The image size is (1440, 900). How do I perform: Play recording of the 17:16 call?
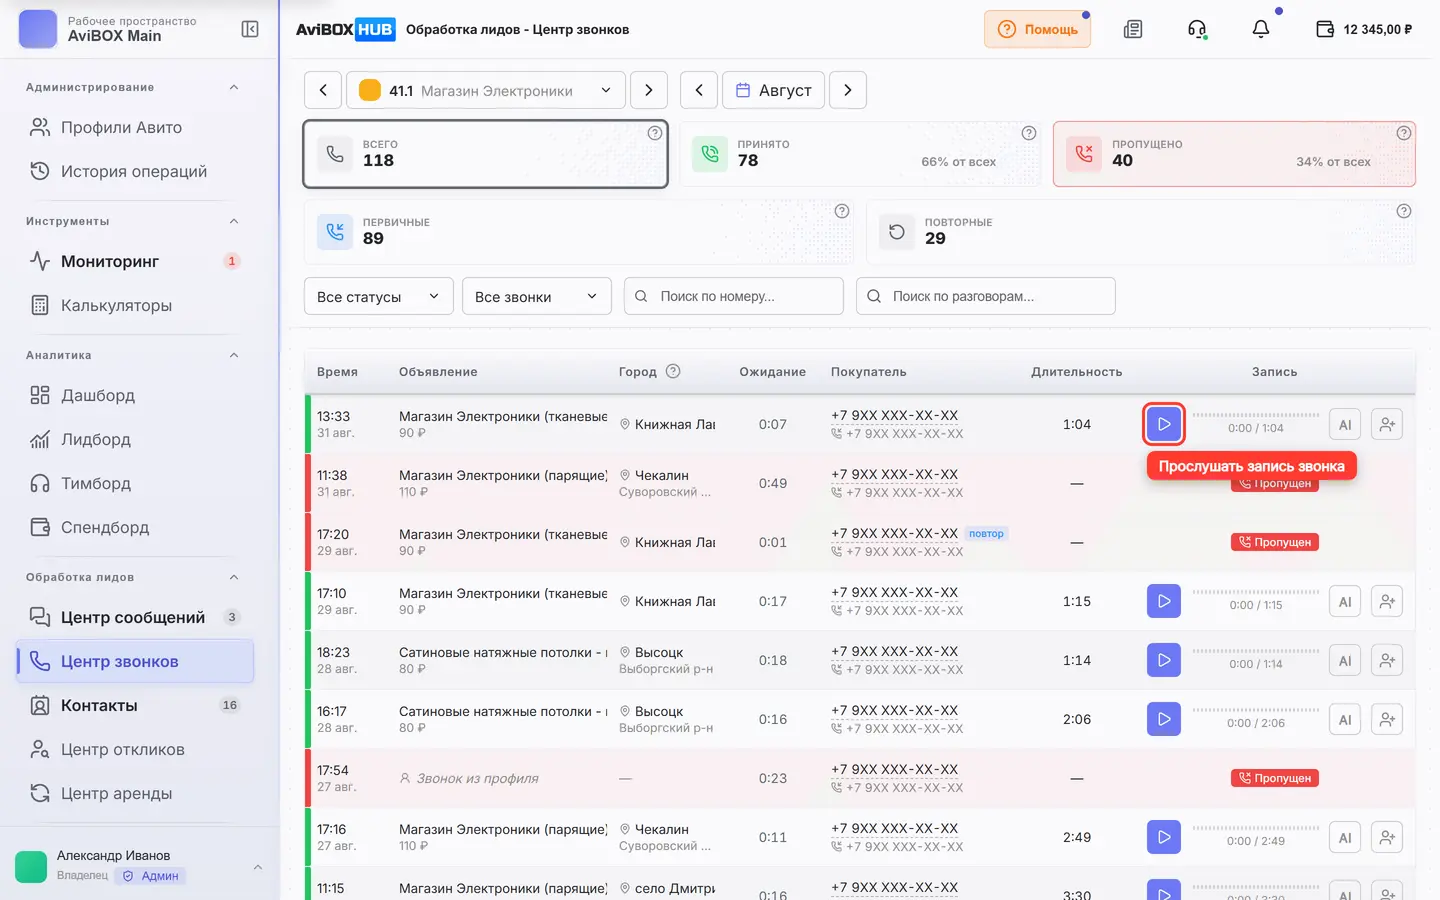pyautogui.click(x=1164, y=837)
